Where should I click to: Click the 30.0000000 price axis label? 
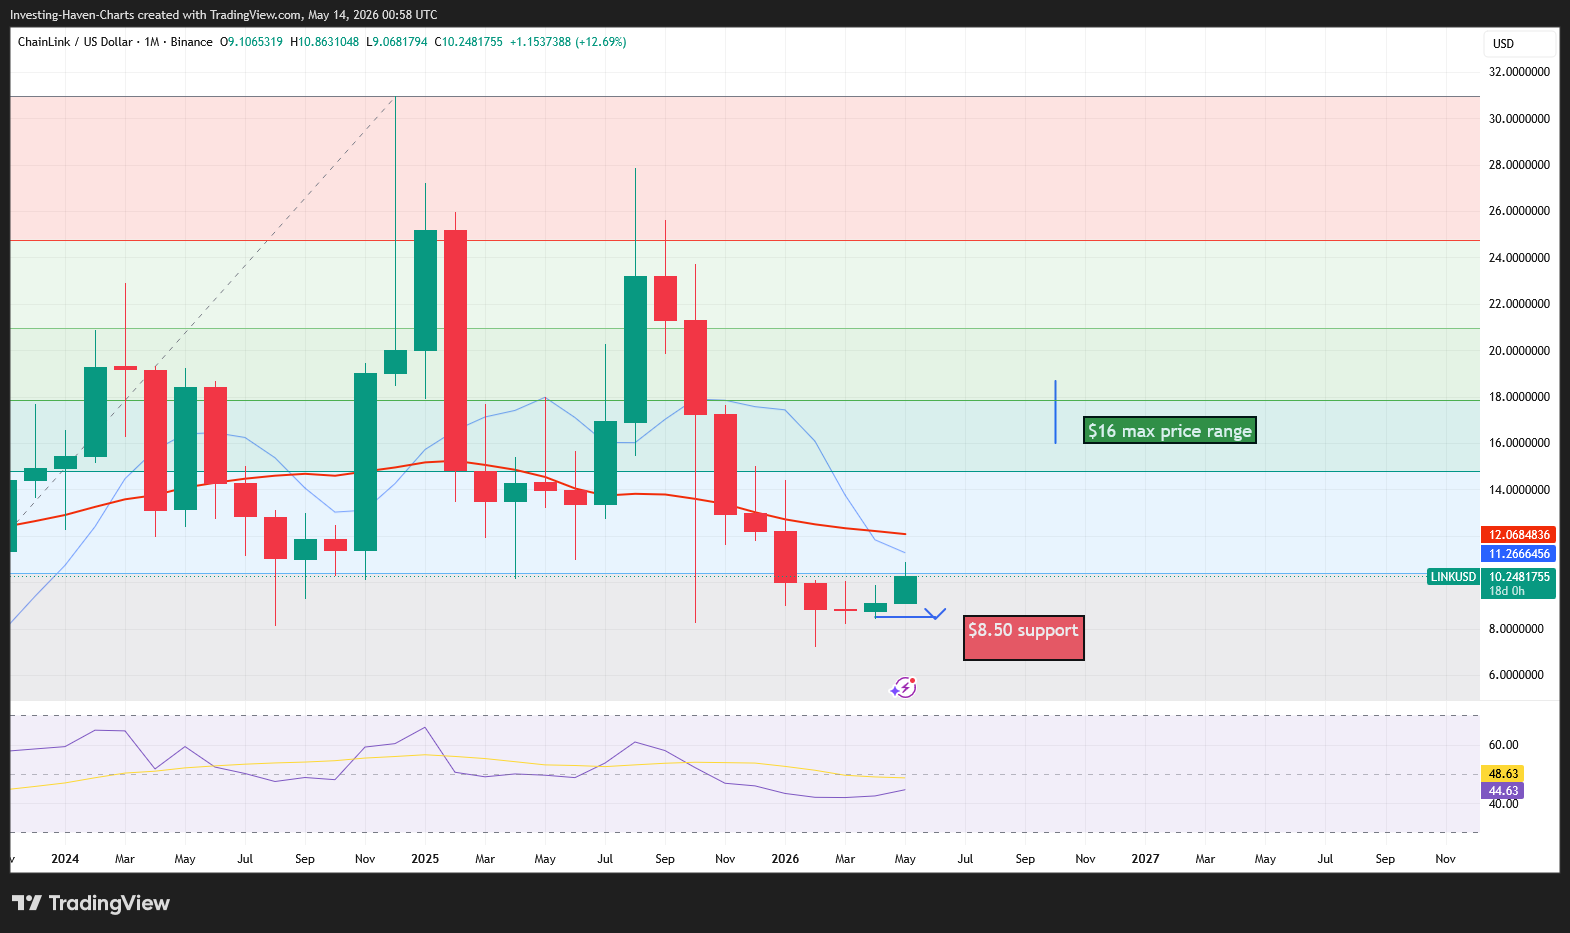coord(1519,119)
